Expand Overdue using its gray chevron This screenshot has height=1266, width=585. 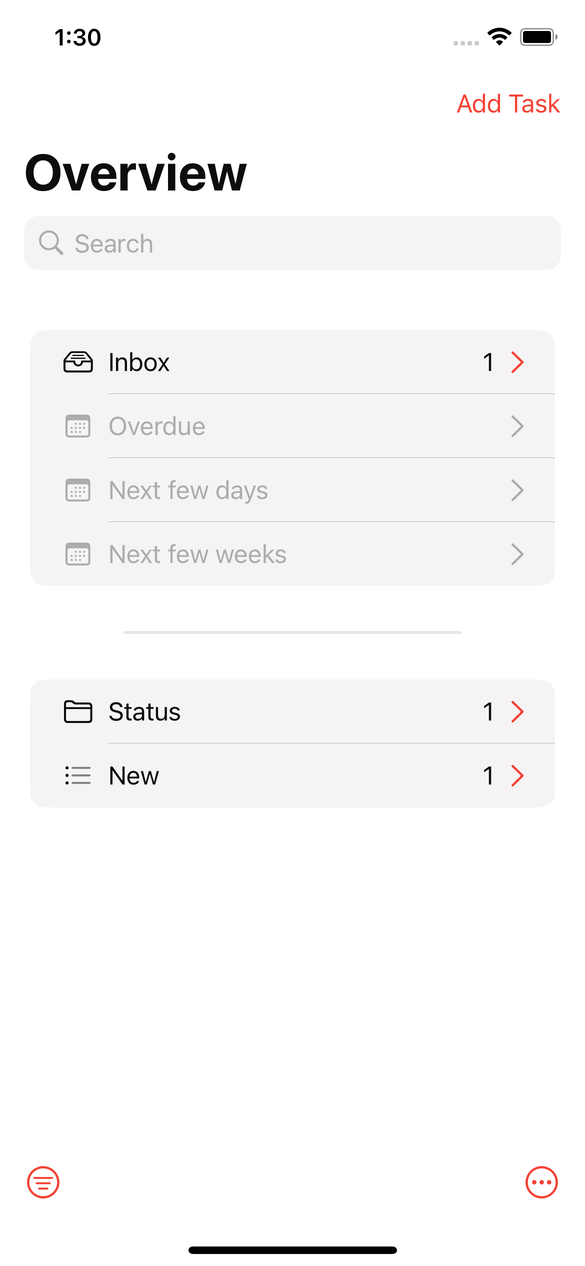tap(517, 426)
